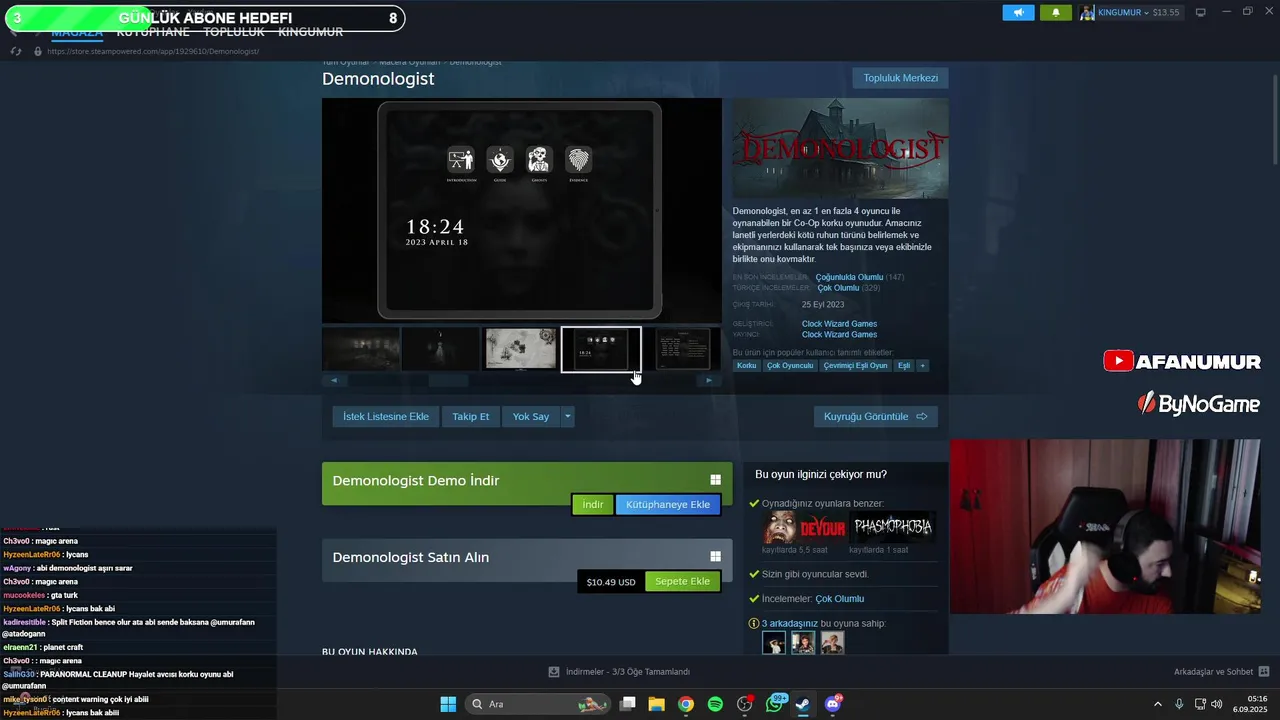Open the Çok Olumlu Turkish reviews link
Image resolution: width=1280 pixels, height=720 pixels.
pos(838,288)
